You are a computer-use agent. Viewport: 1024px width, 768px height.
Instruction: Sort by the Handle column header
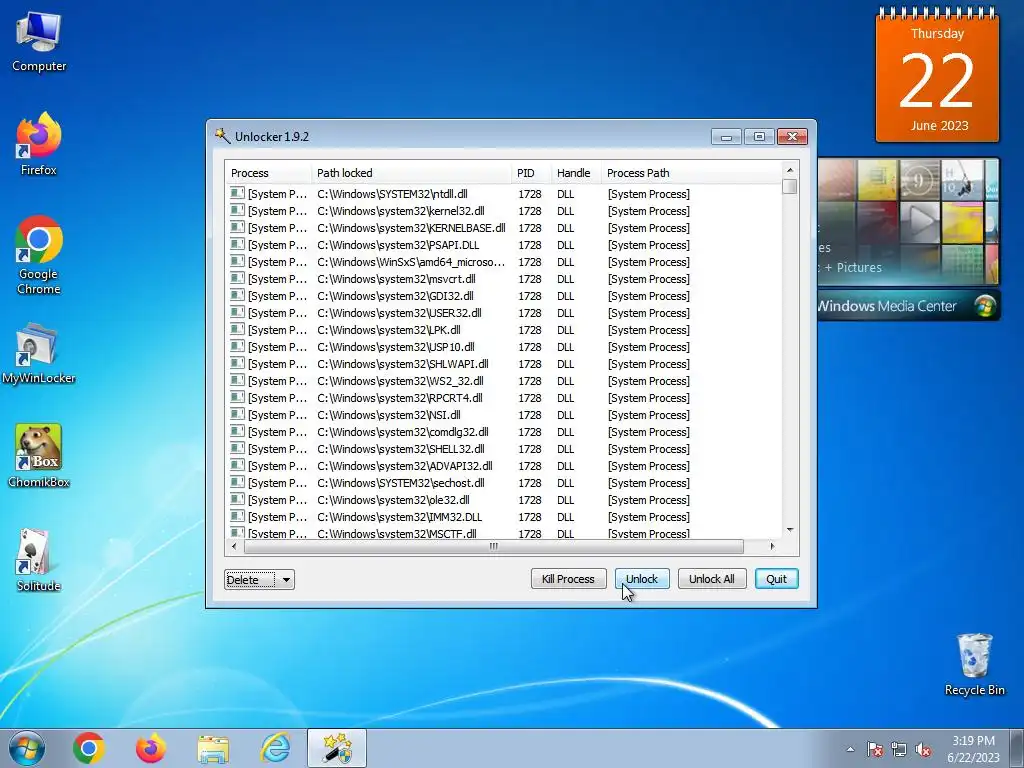pyautogui.click(x=576, y=173)
